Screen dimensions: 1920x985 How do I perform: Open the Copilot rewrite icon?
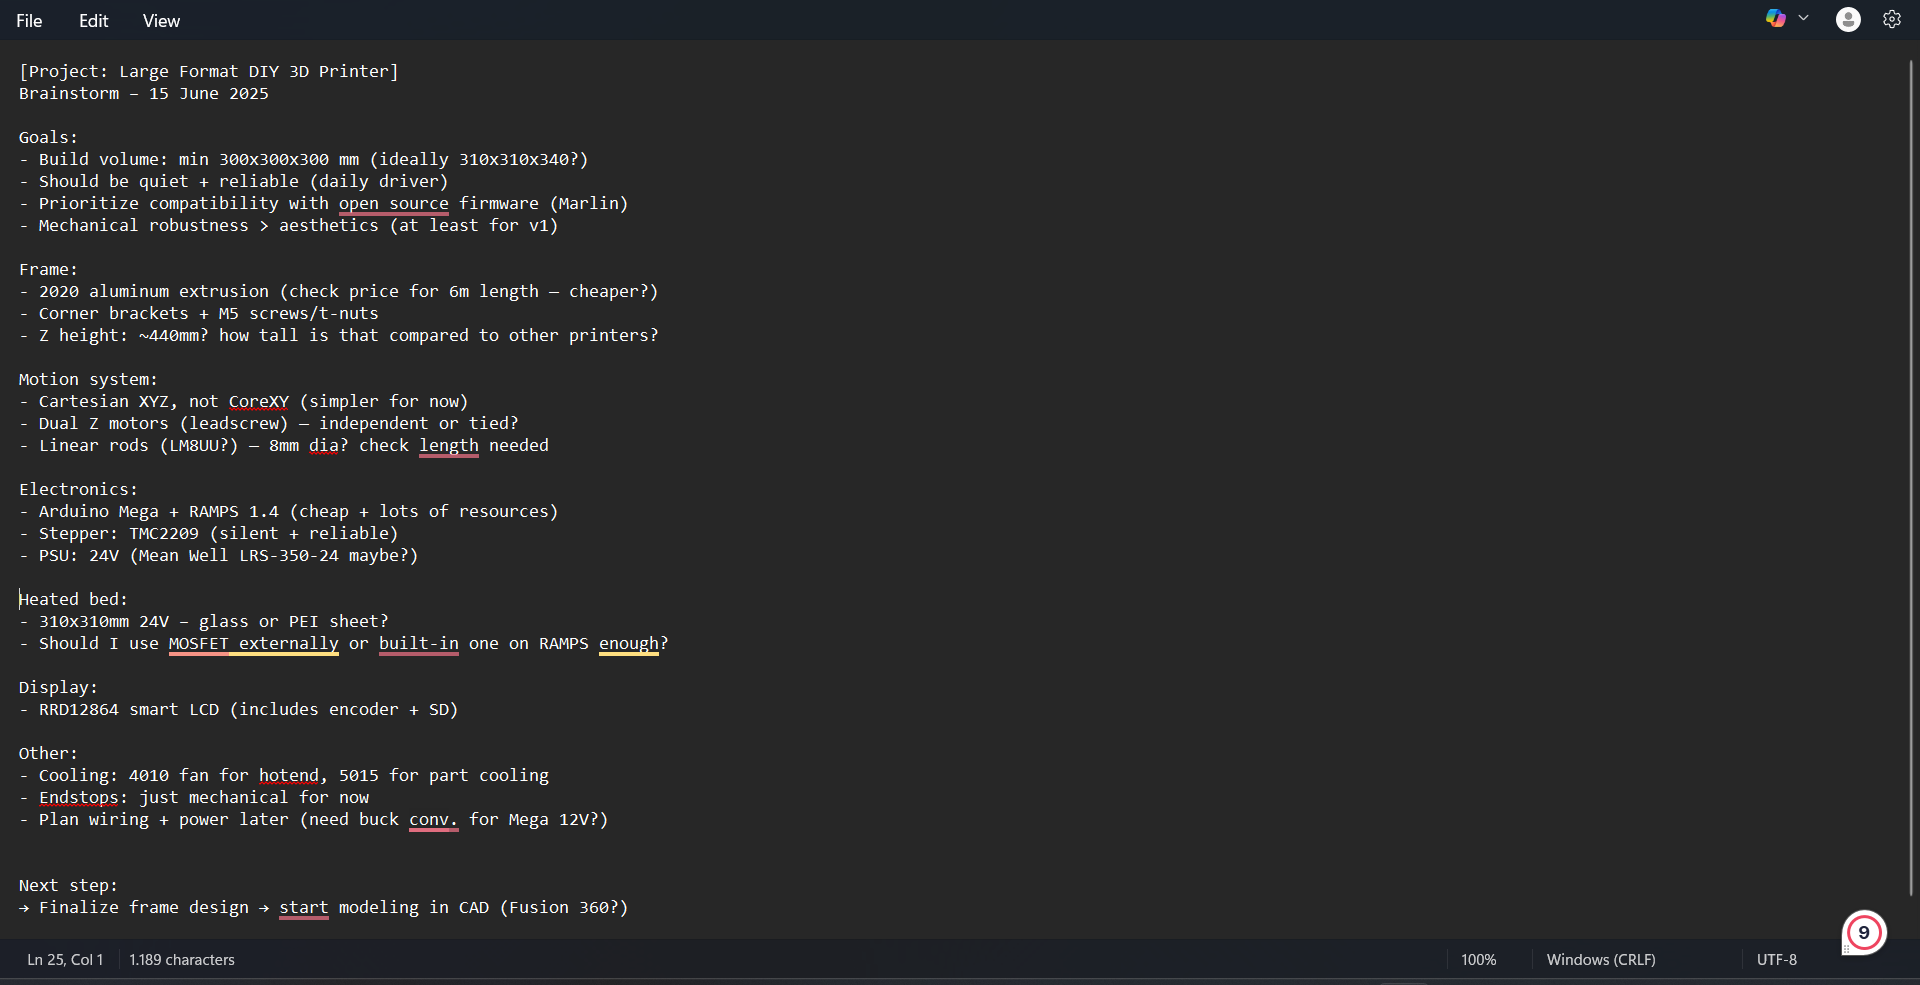1775,19
